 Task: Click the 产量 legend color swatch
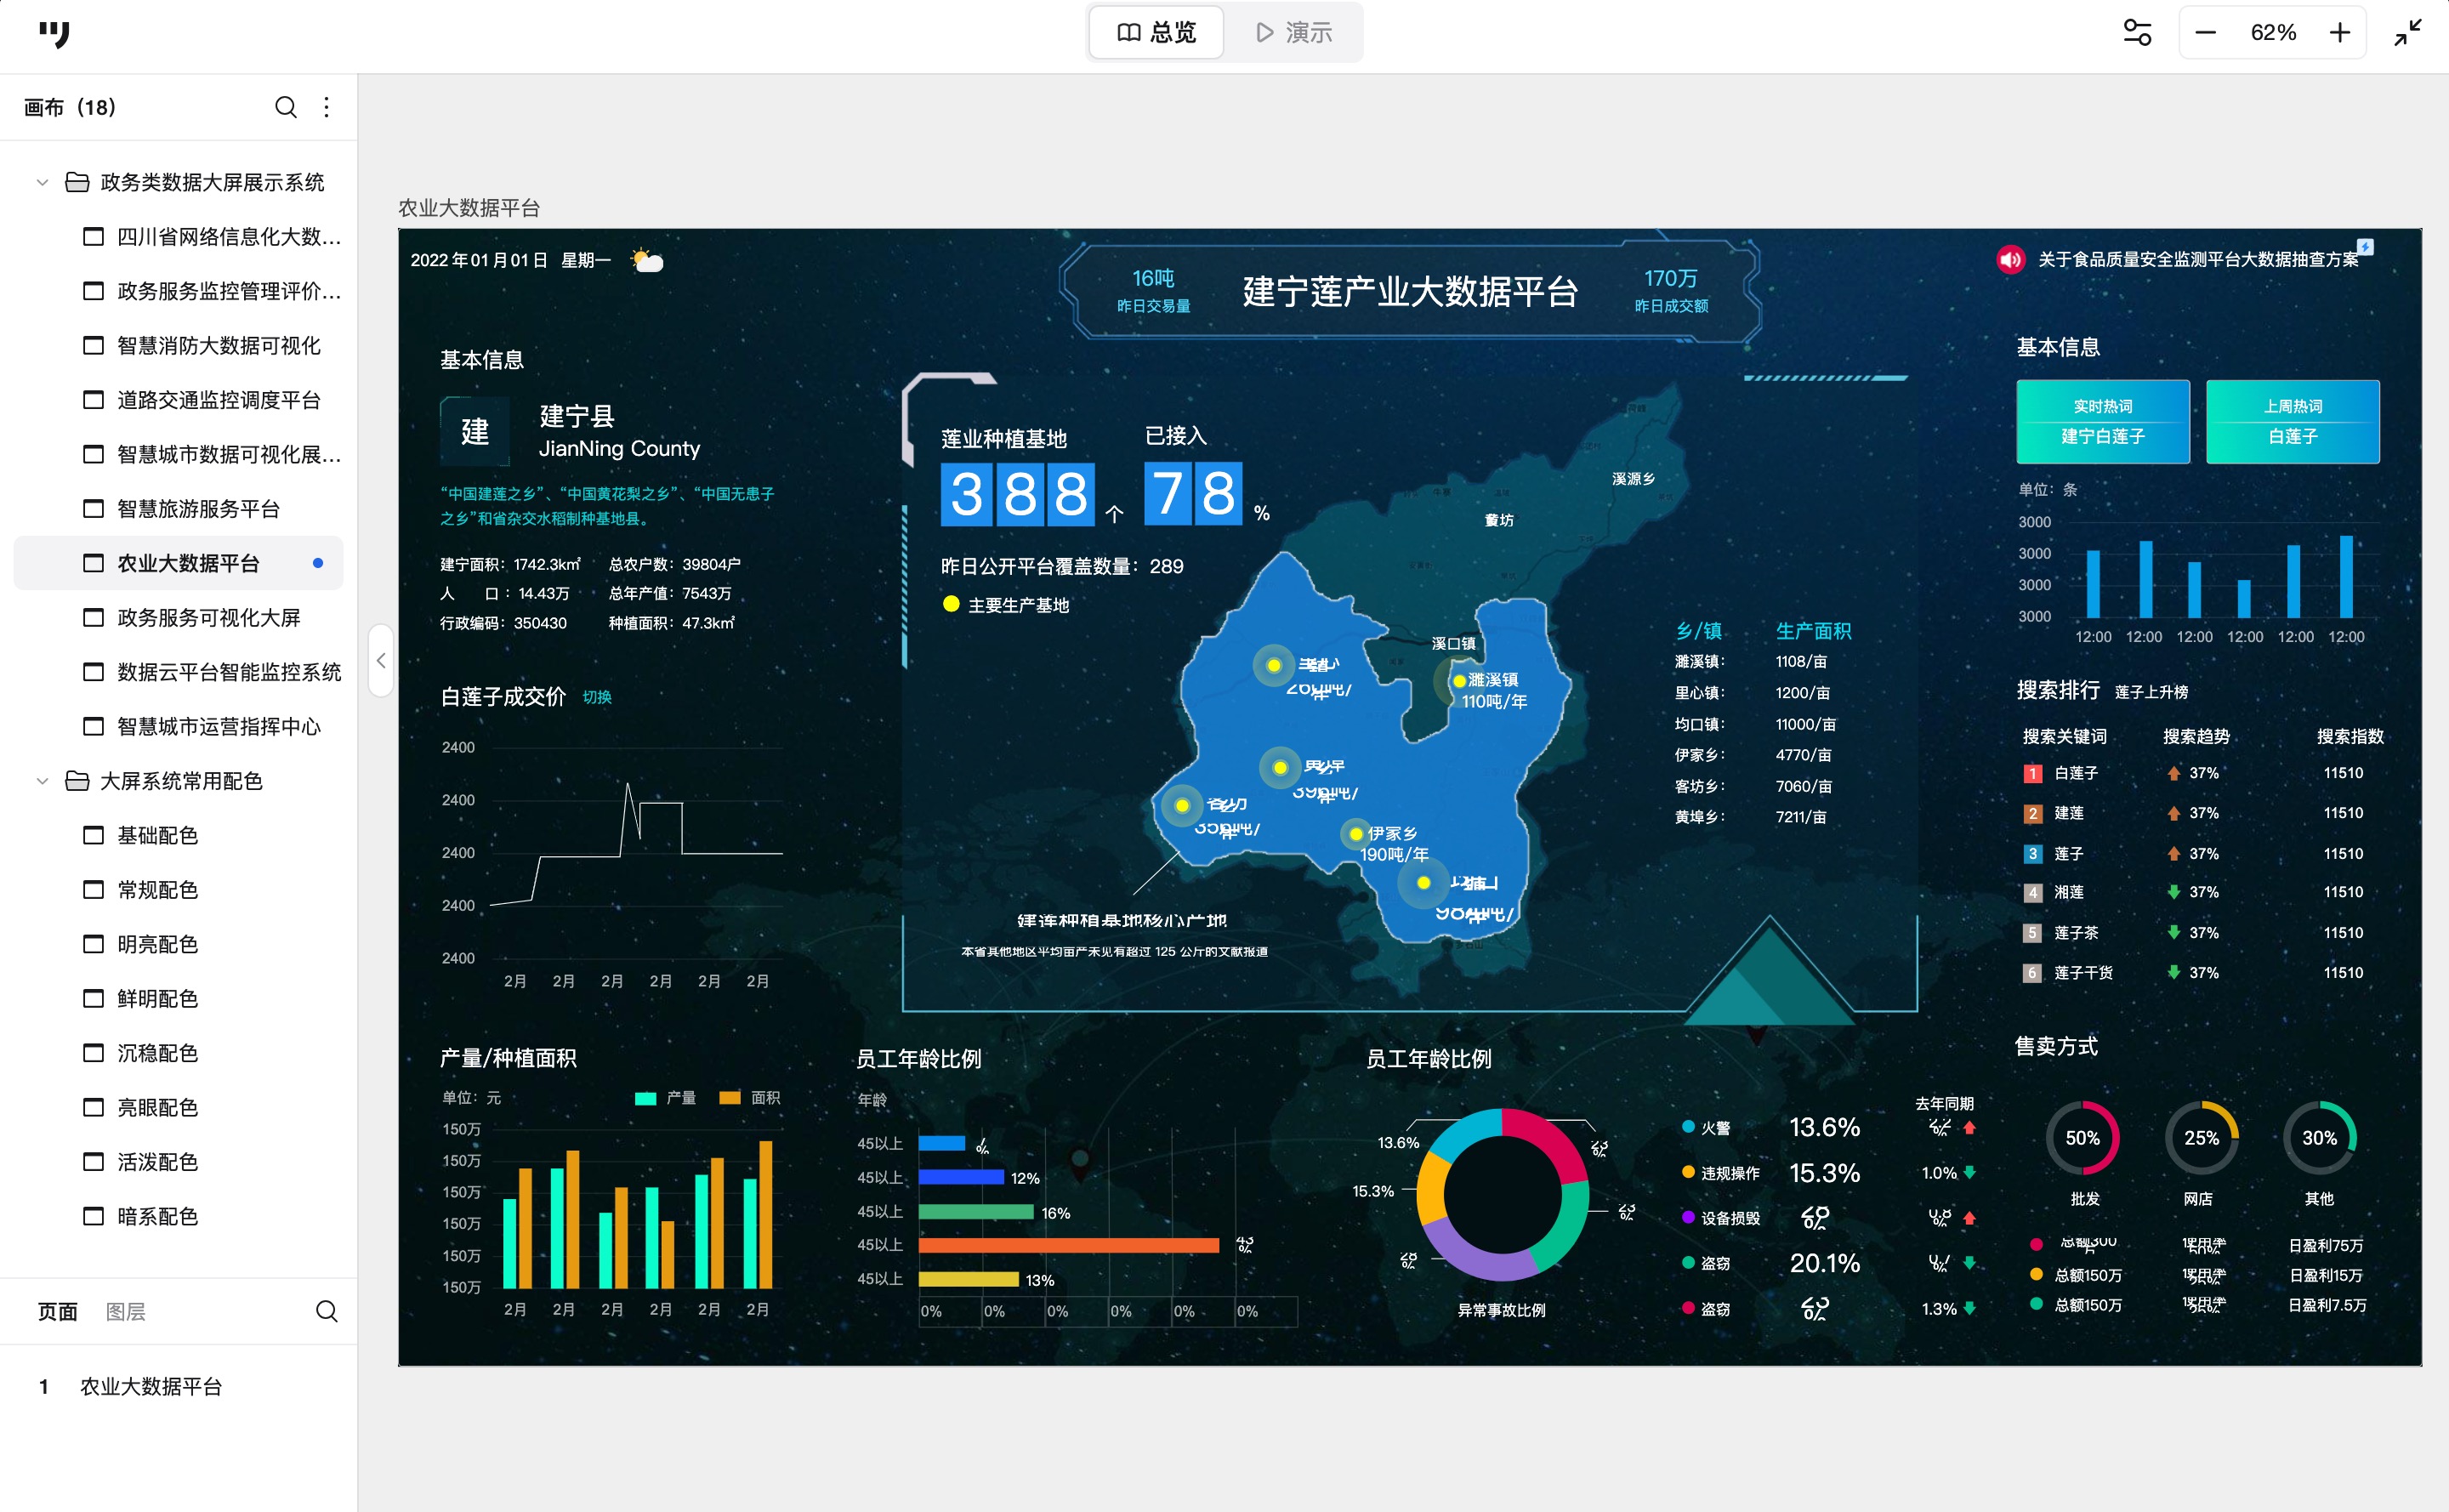coord(645,1098)
